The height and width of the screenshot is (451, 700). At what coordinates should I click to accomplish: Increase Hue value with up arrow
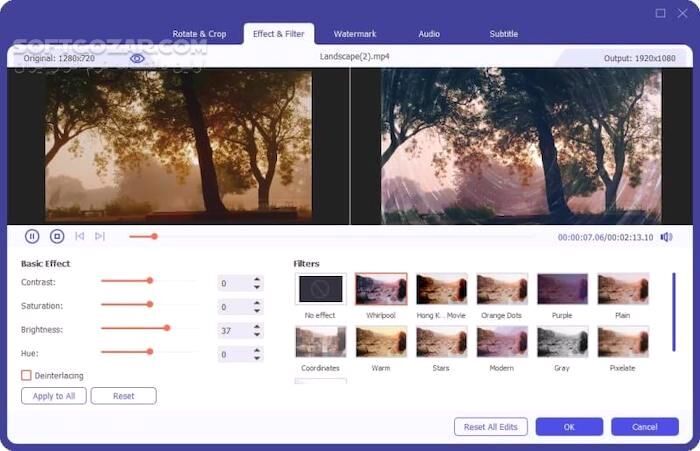coord(257,351)
